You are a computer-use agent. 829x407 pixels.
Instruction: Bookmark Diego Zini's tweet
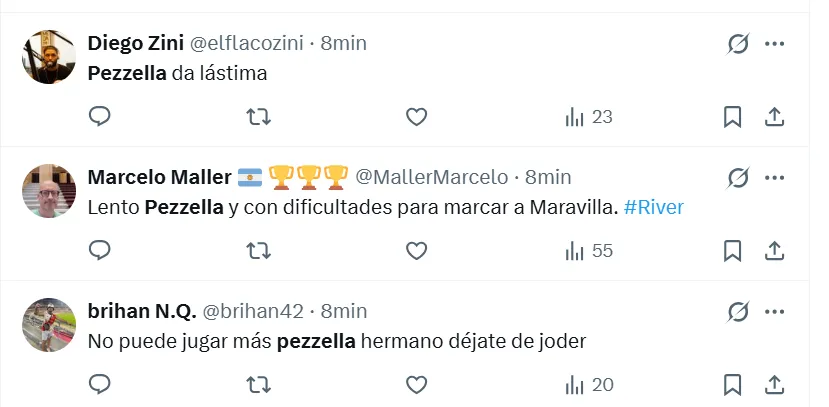[x=733, y=117]
